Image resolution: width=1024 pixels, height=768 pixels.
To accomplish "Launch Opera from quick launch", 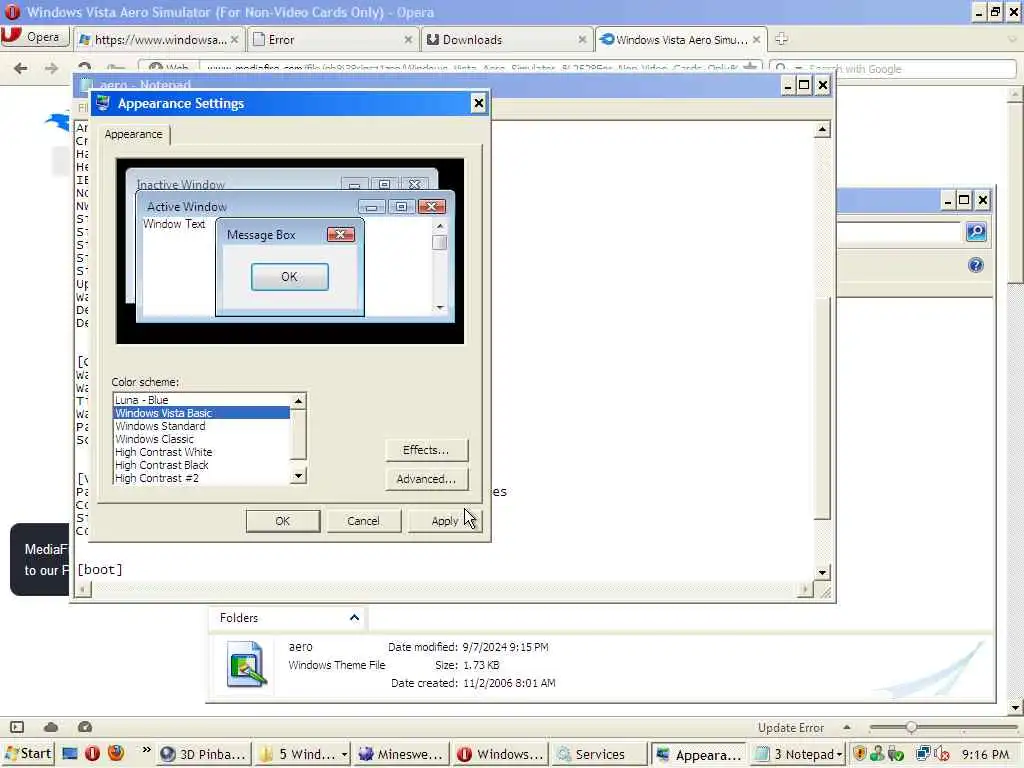I will point(93,754).
